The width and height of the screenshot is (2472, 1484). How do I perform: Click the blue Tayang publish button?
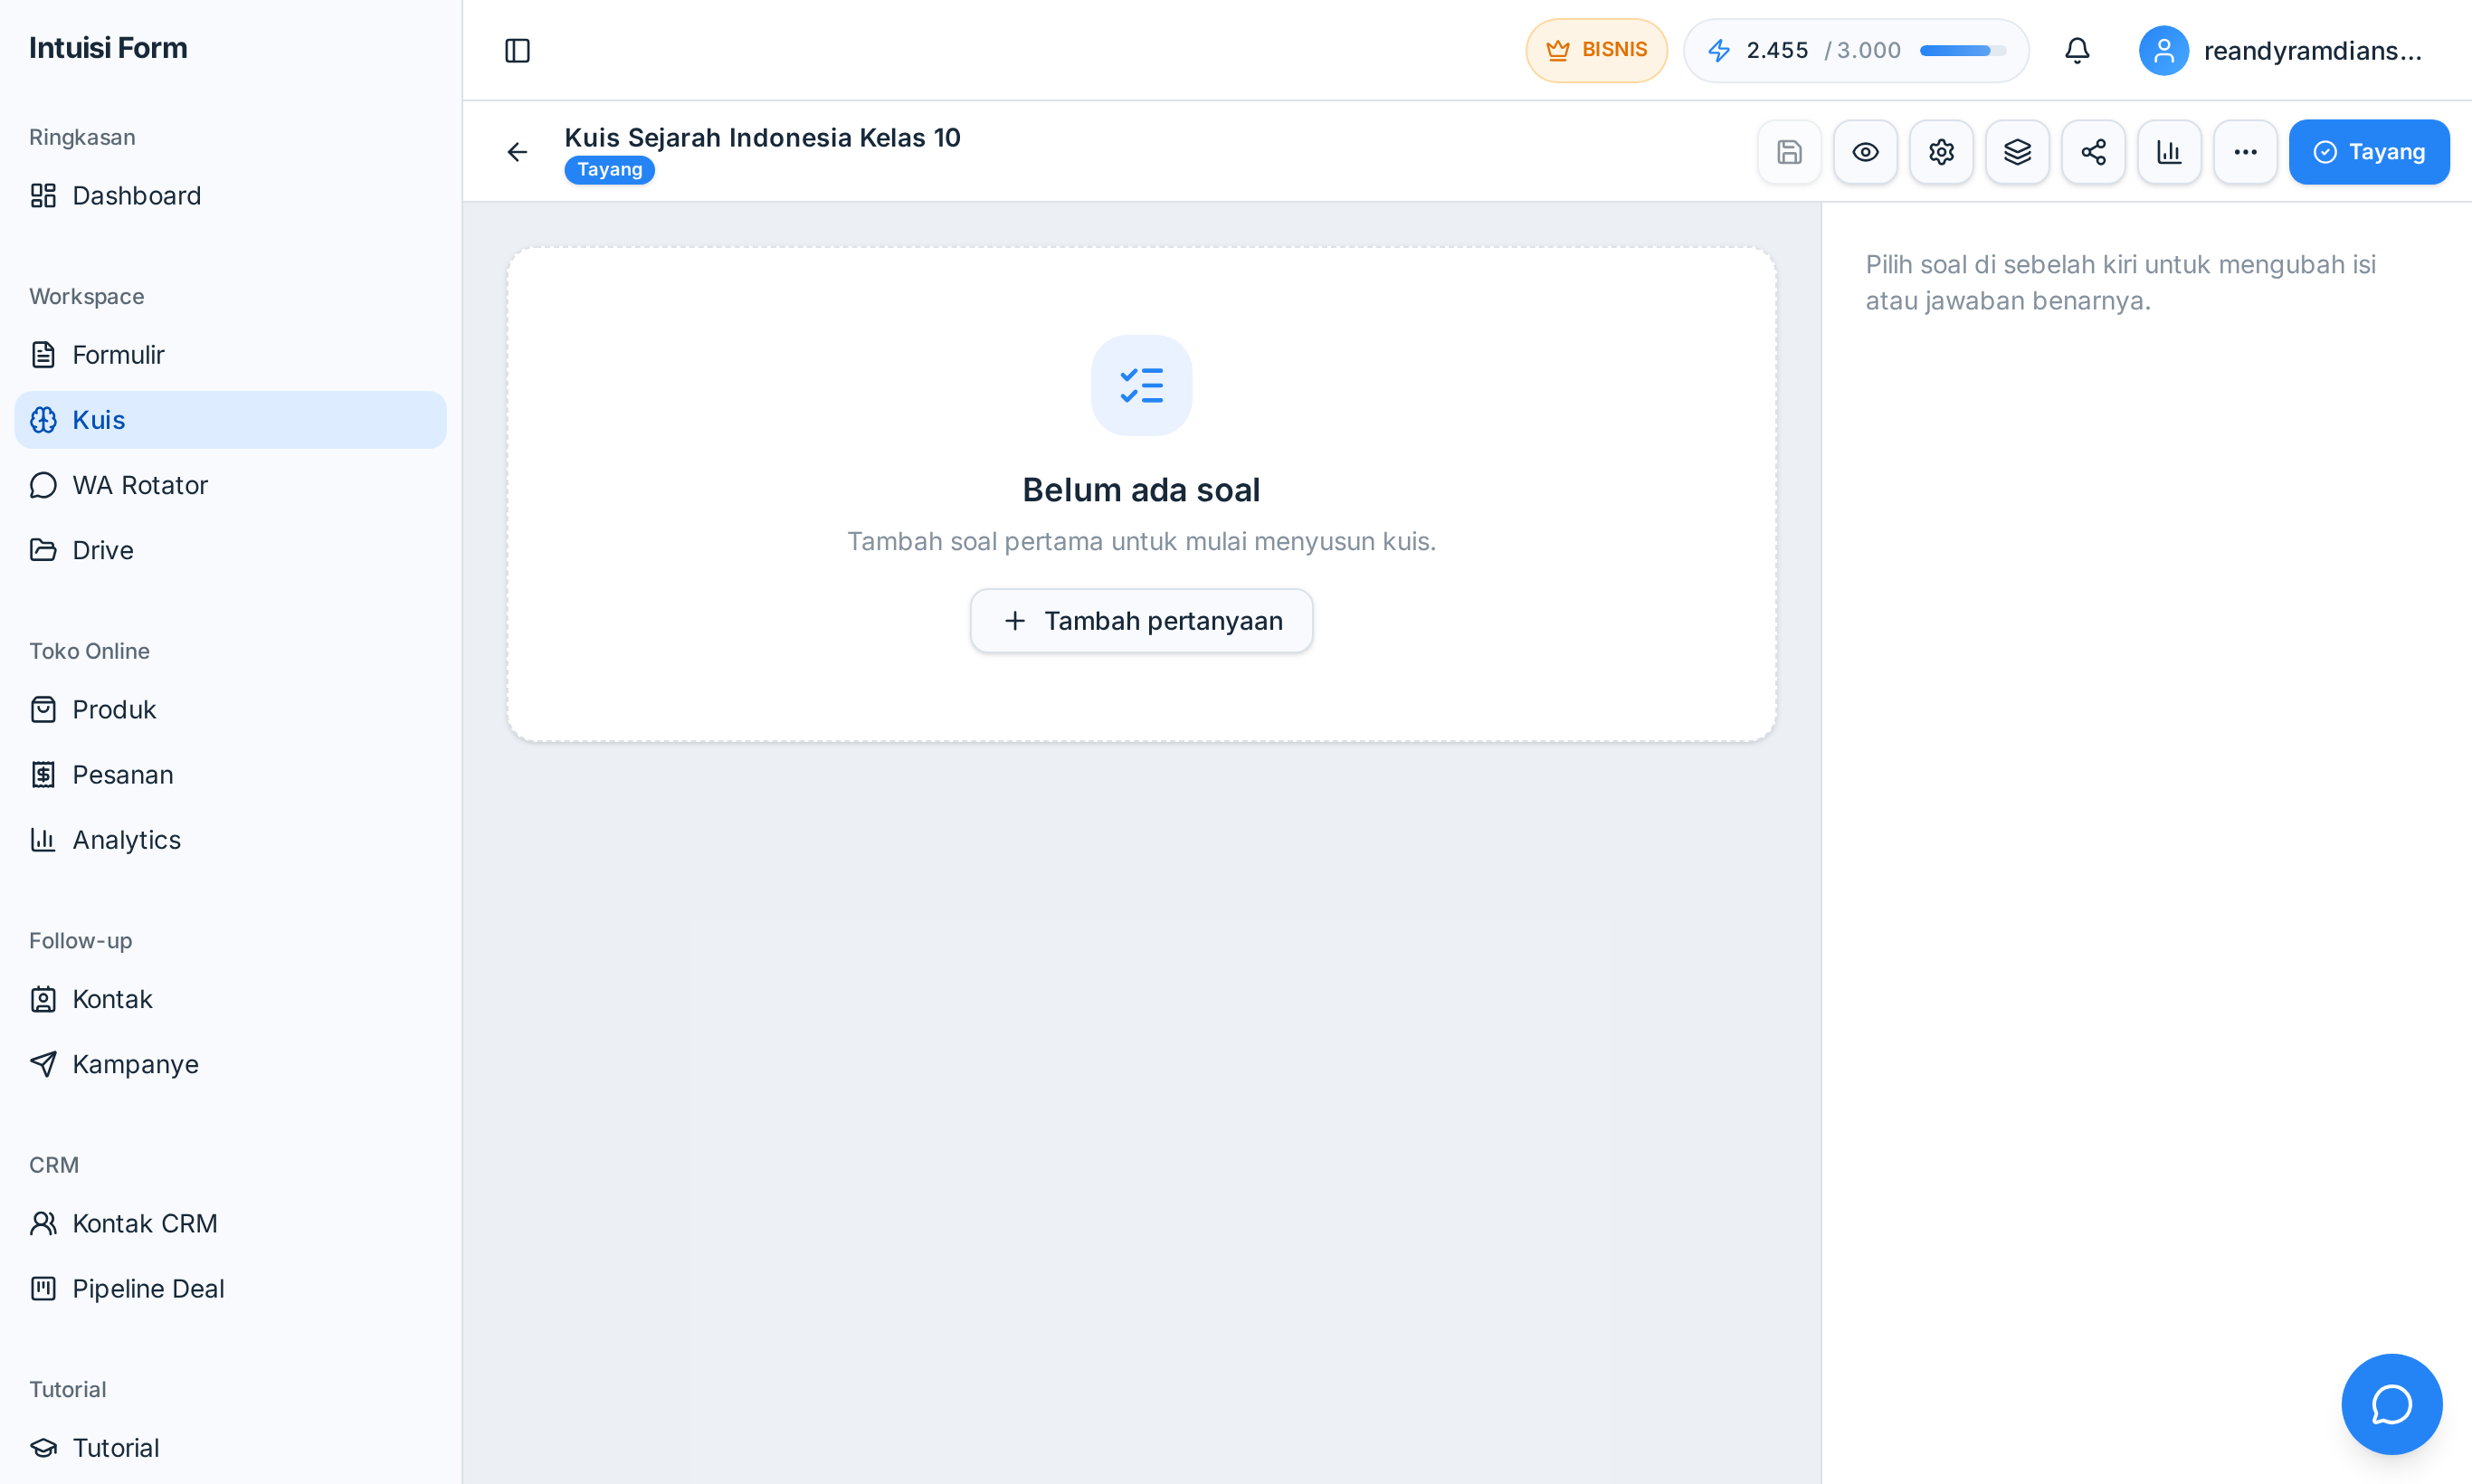pyautogui.click(x=2369, y=152)
